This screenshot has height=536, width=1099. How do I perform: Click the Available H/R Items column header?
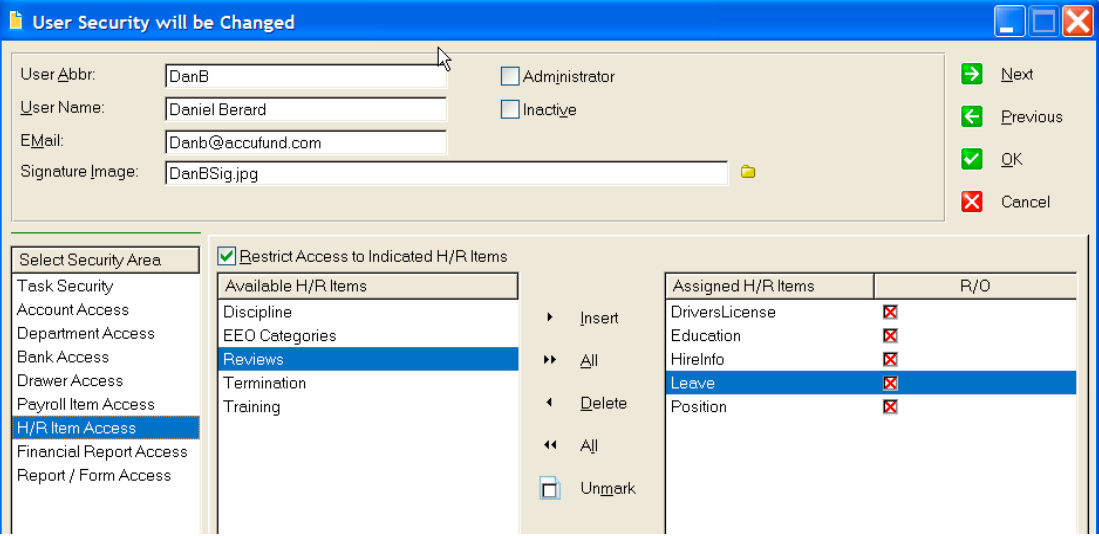[368, 286]
